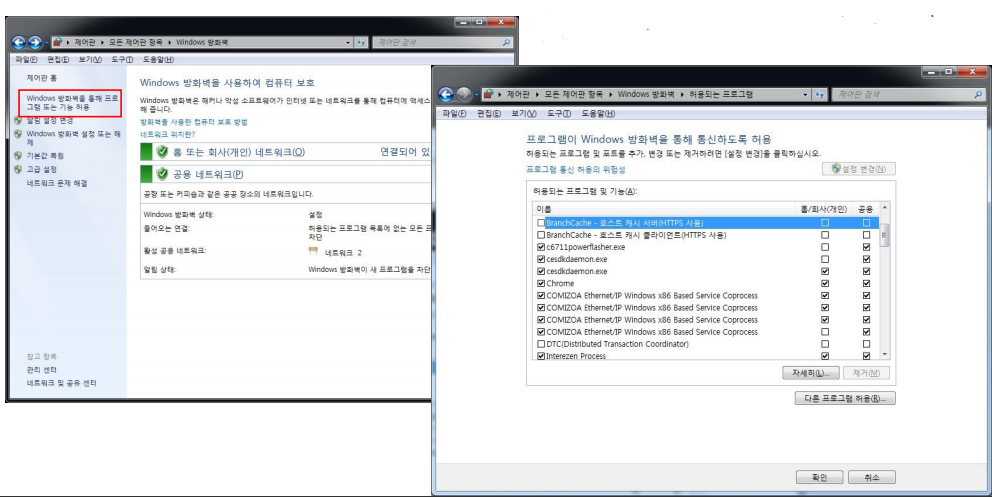The height and width of the screenshot is (497, 992).
Task: Uncheck the c6711powerflasher.exe checkbox
Action: tap(542, 247)
